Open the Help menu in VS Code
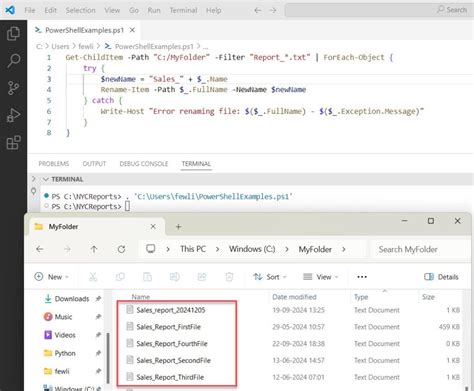The image size is (474, 391). click(213, 10)
